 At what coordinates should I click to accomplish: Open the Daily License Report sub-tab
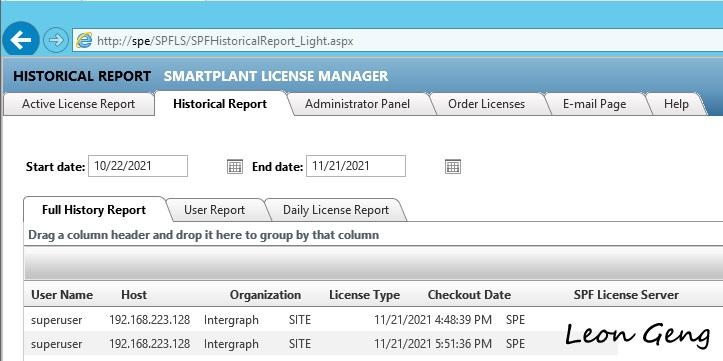(x=336, y=210)
